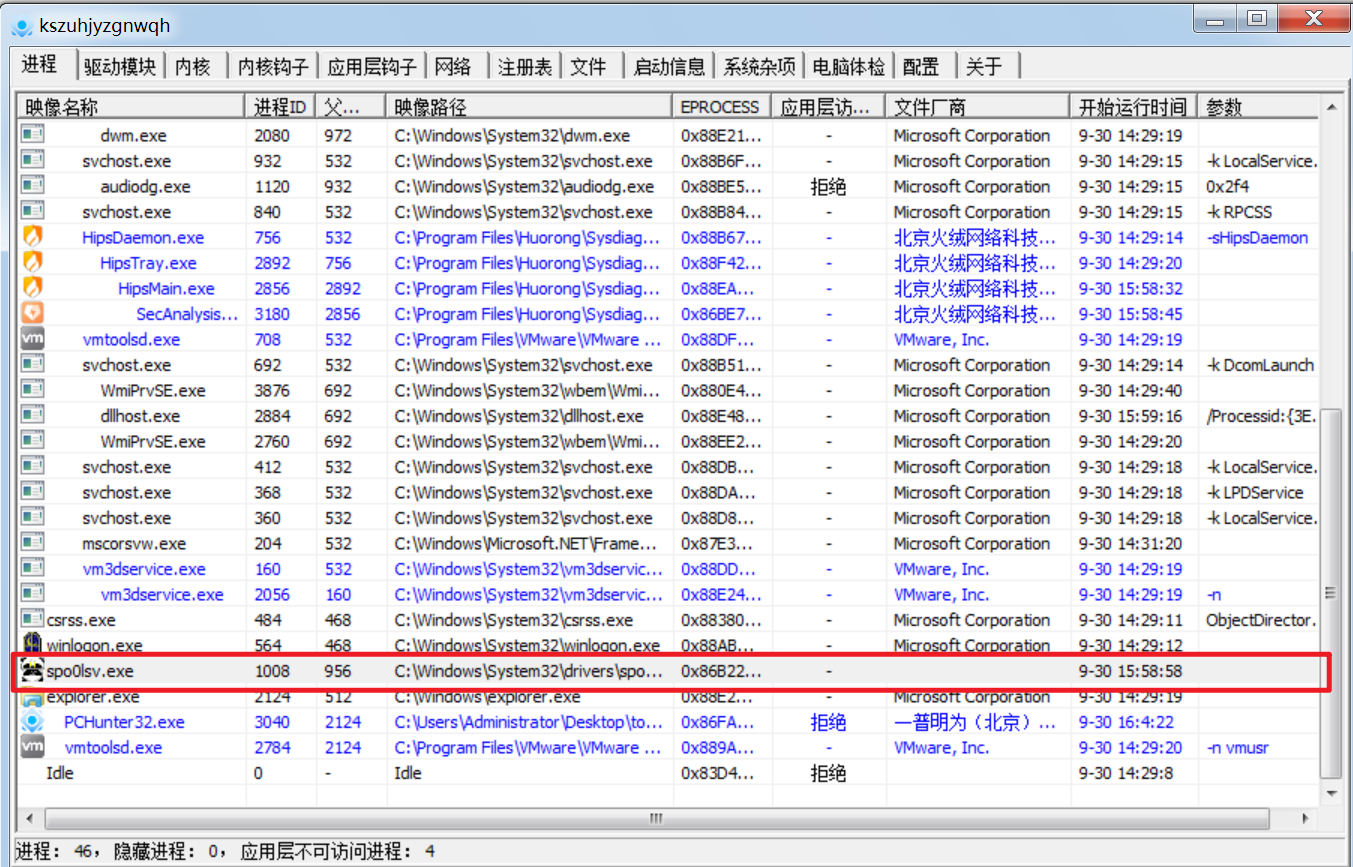Switch to the 配置 tab
This screenshot has width=1353, height=867.
click(921, 67)
